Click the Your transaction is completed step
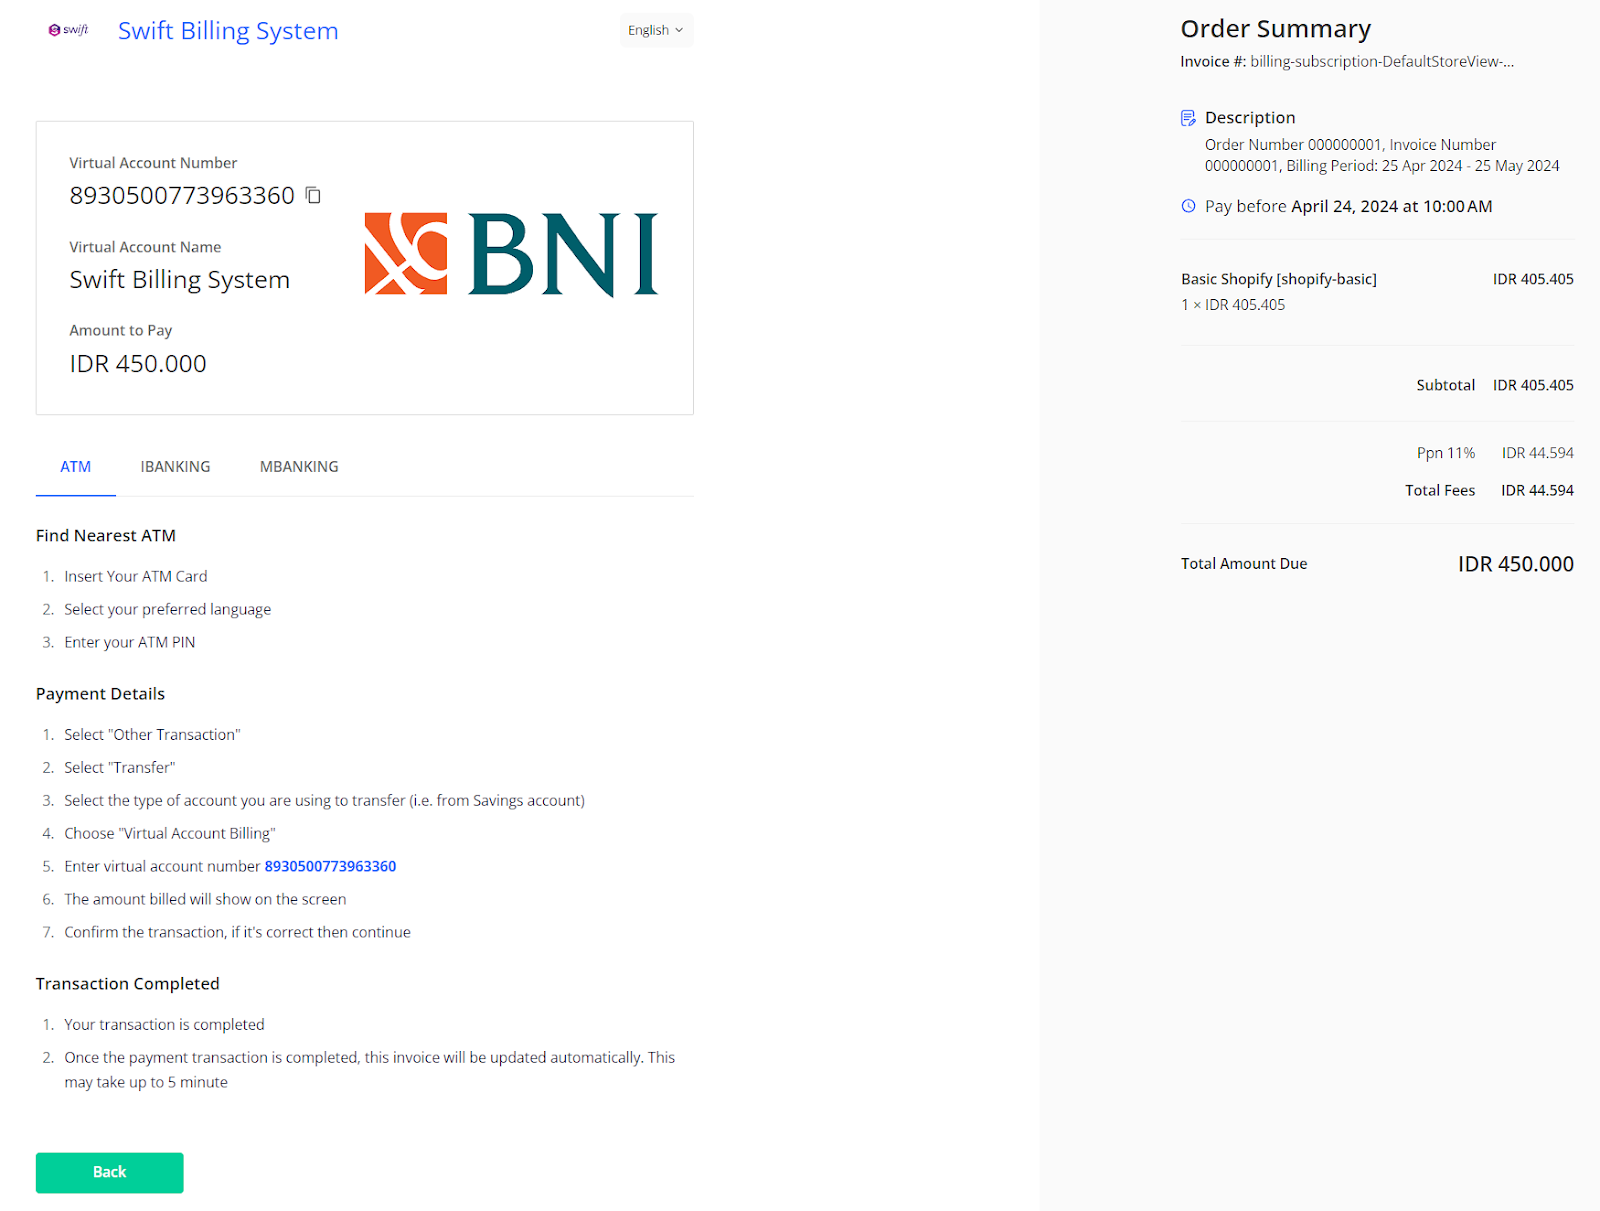The height and width of the screenshot is (1211, 1600). click(x=165, y=1024)
